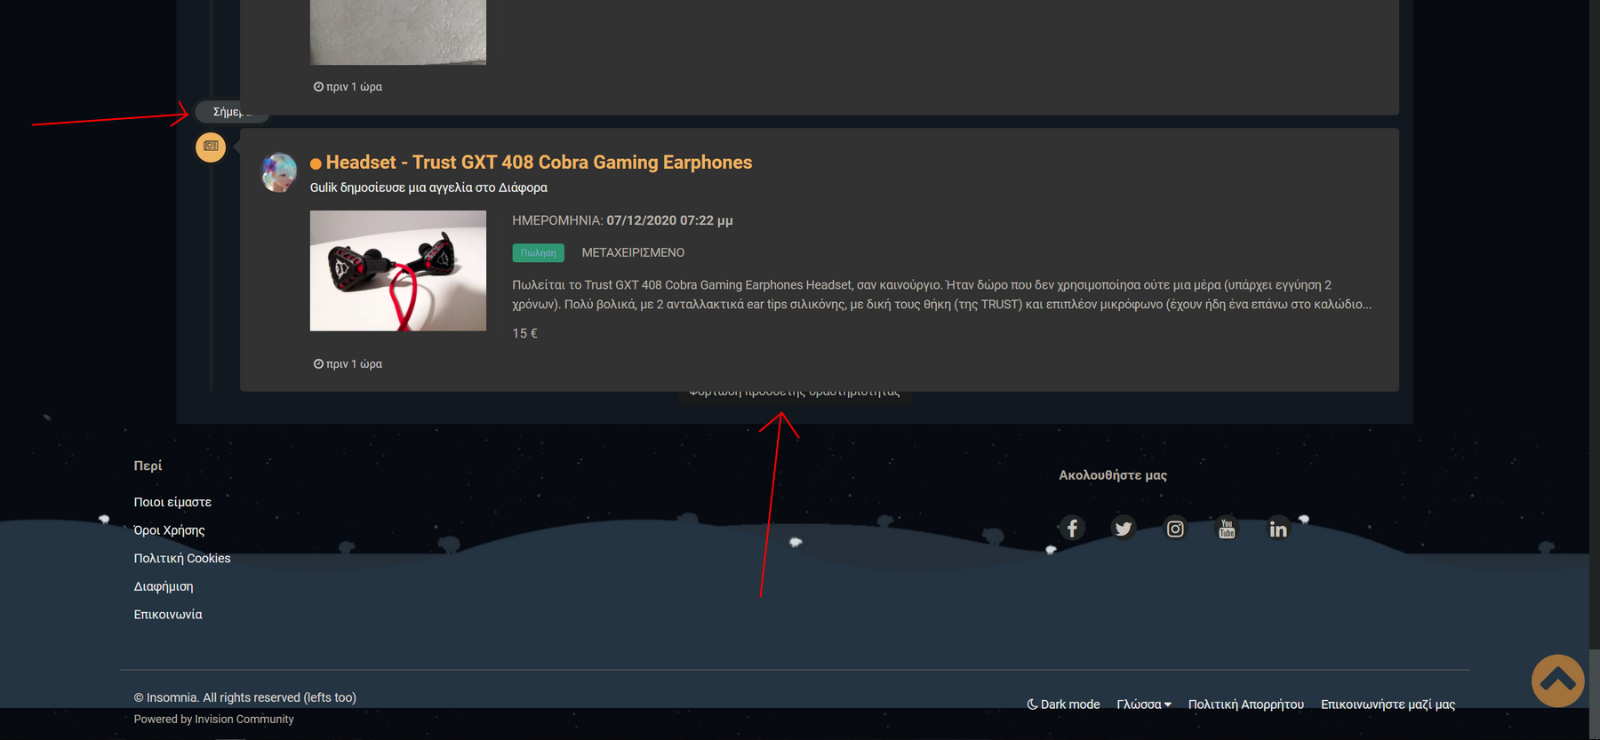Open the earphones listing thumbnail
1600x740 pixels.
[398, 270]
